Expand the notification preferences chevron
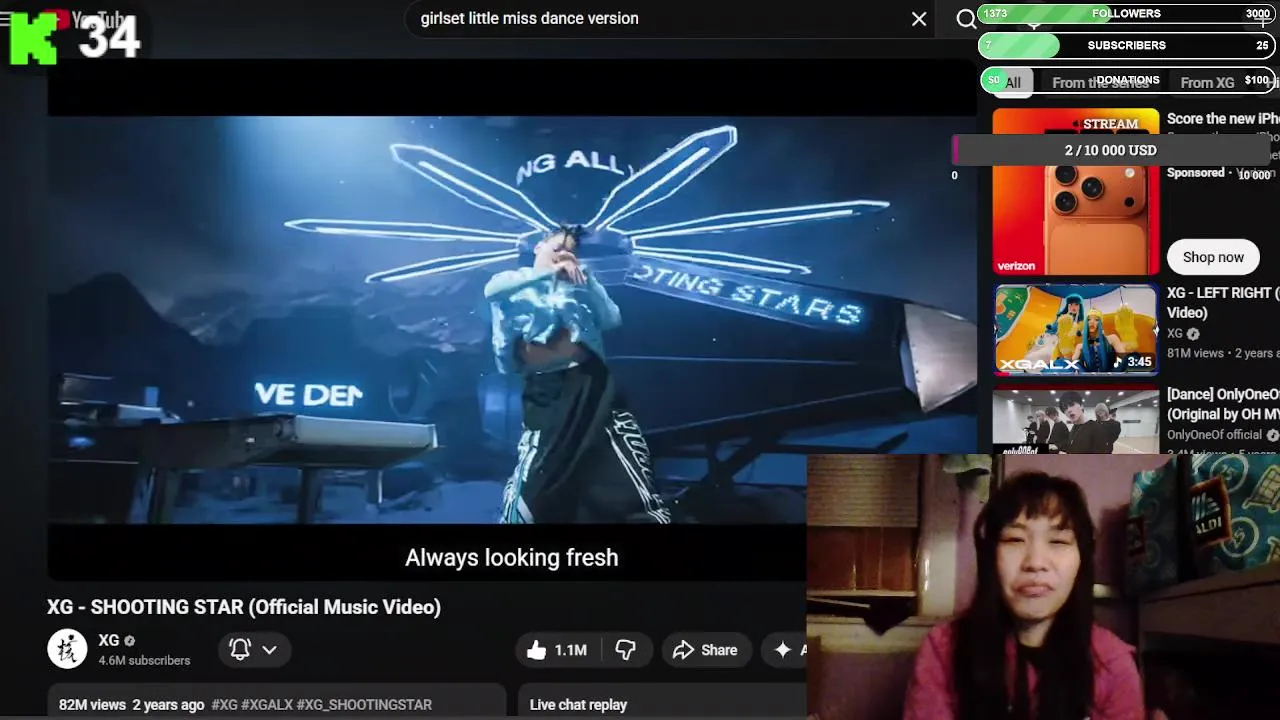 click(269, 649)
